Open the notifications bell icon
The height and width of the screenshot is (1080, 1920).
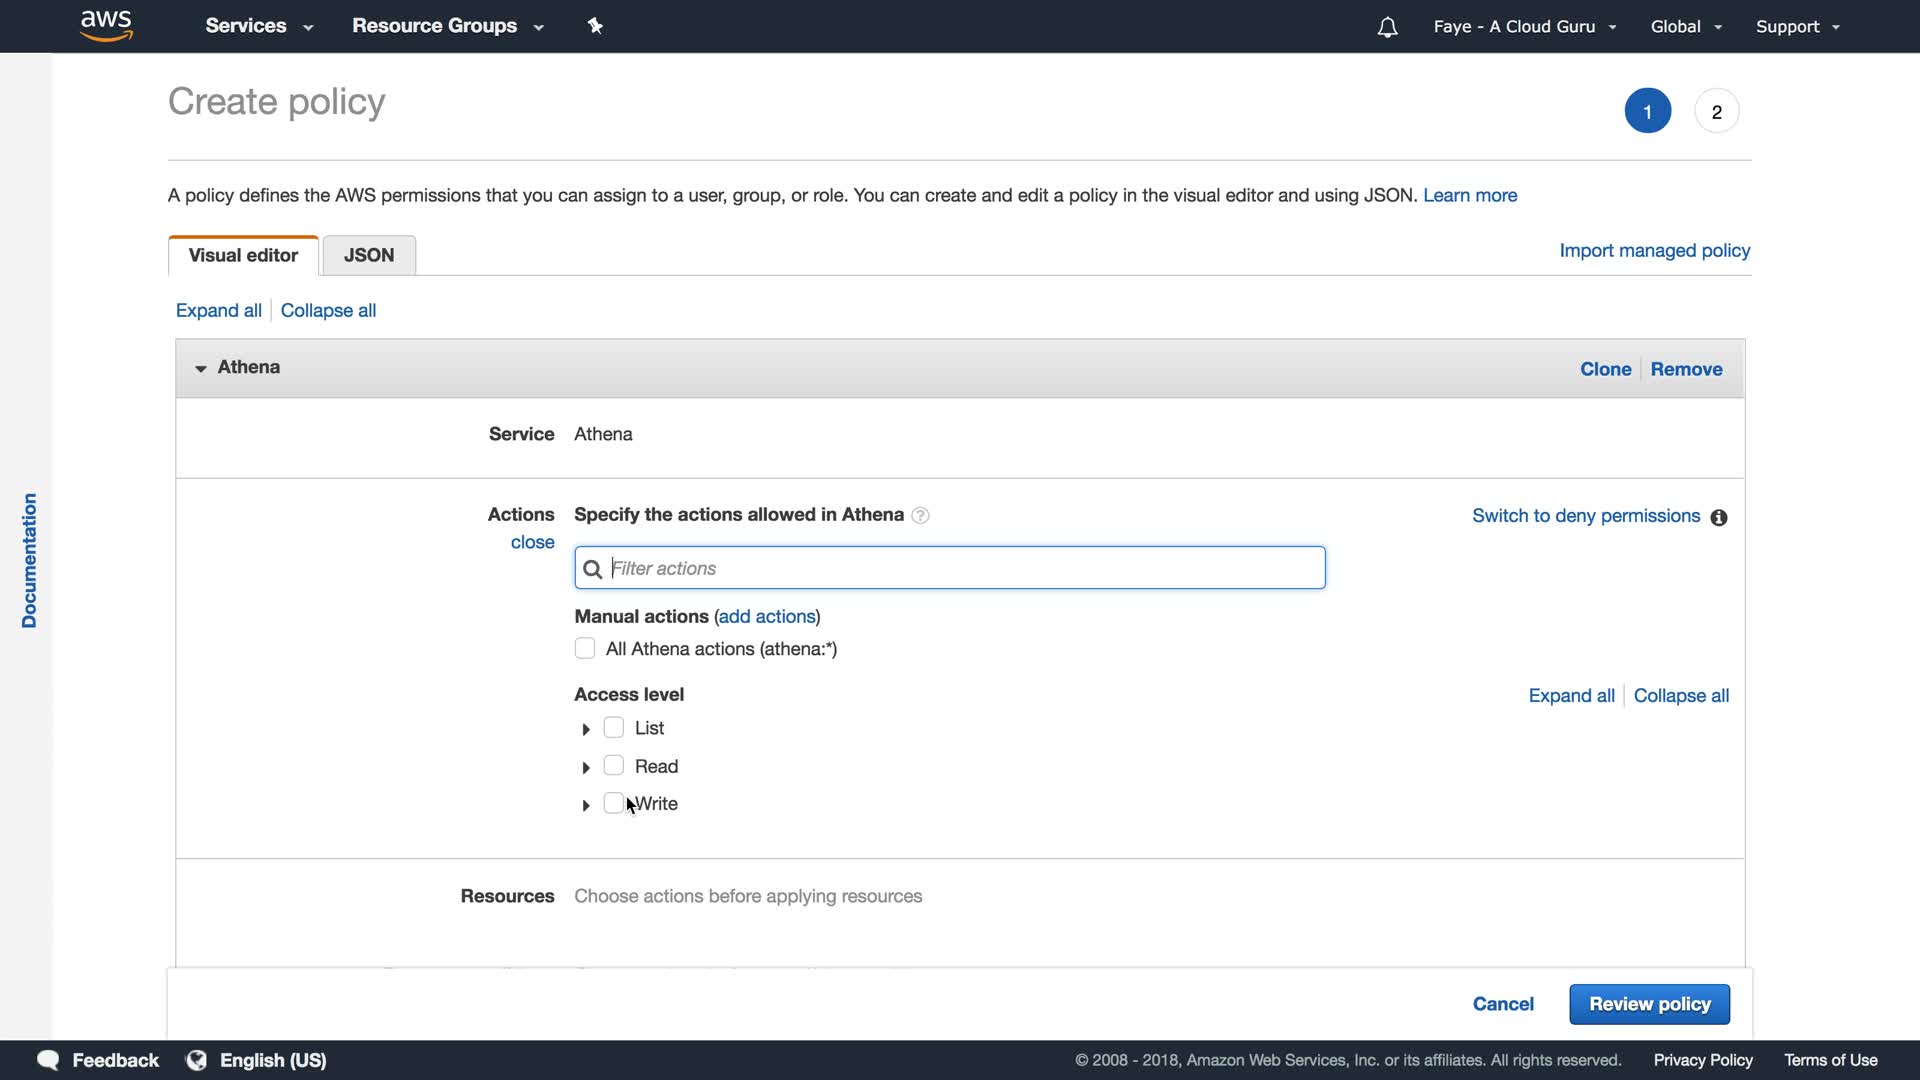(1387, 27)
